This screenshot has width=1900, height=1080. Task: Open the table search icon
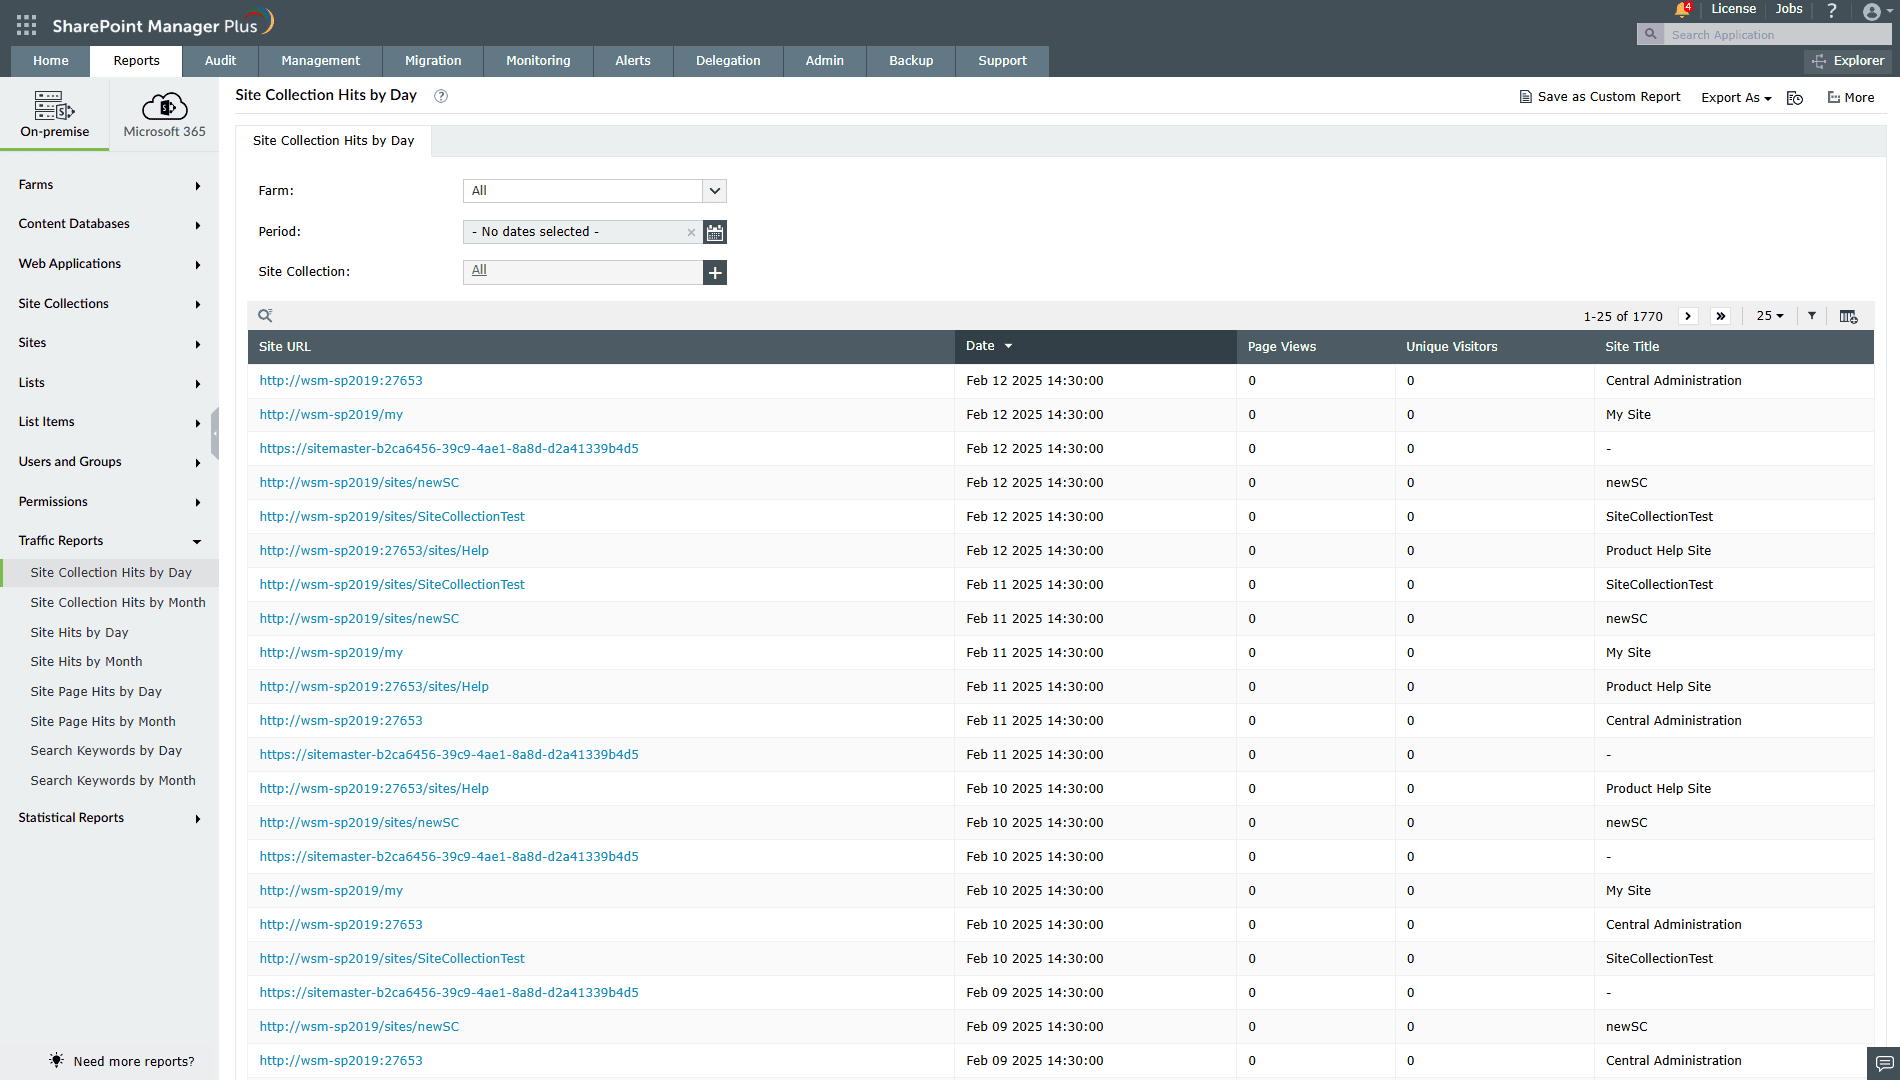click(x=265, y=316)
